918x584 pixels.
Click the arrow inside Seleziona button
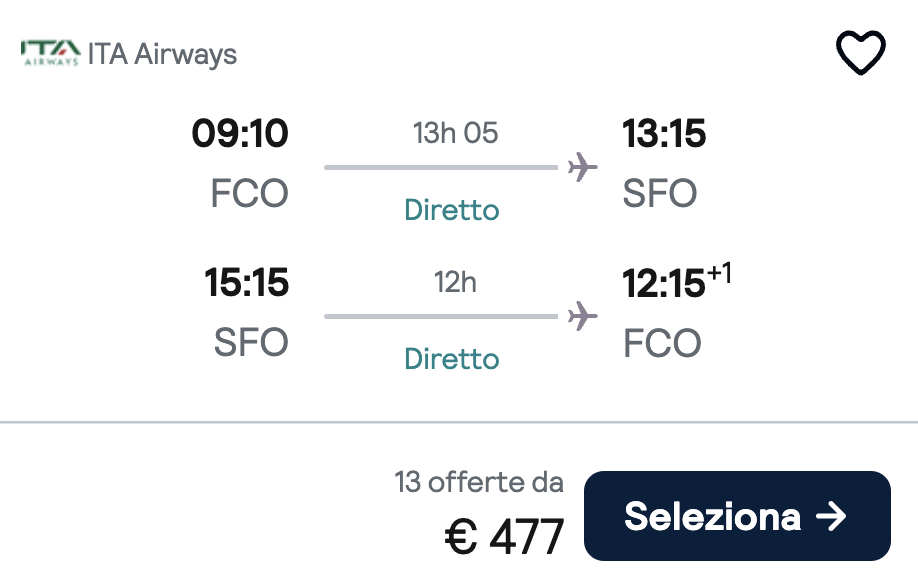click(x=831, y=516)
